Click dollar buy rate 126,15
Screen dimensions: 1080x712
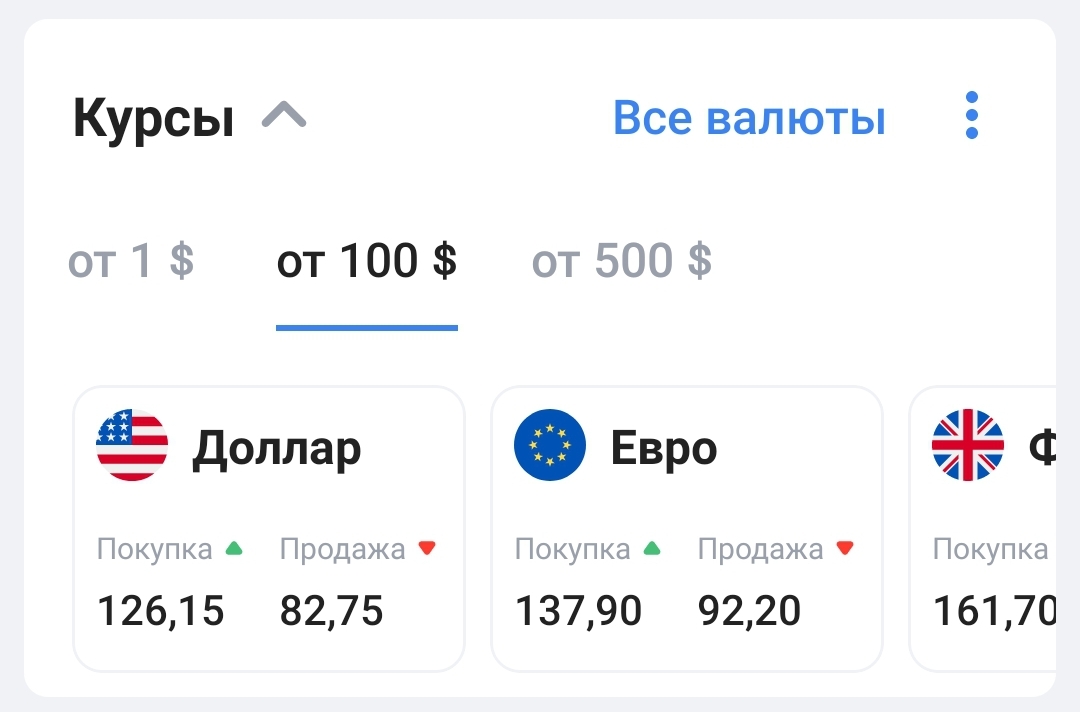[x=160, y=611]
